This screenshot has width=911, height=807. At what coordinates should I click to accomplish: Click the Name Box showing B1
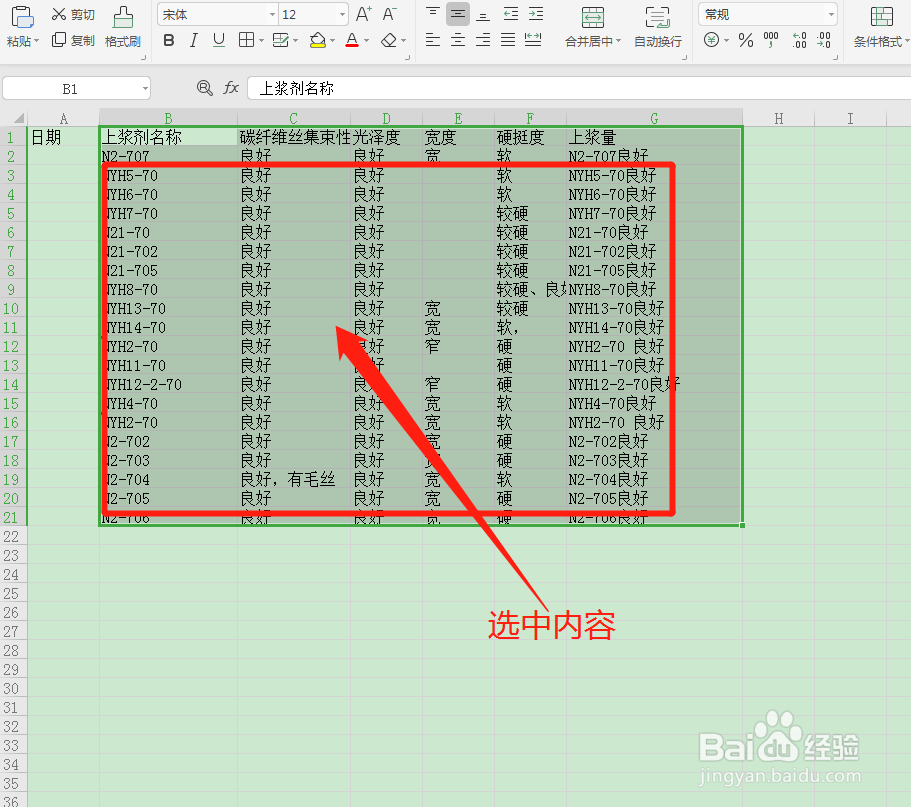[70, 88]
